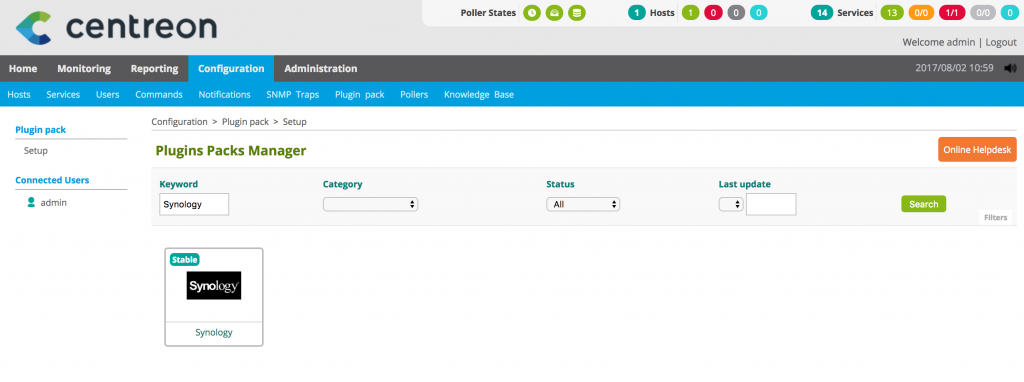
Task: Open the Monitoring menu
Action: 84,69
